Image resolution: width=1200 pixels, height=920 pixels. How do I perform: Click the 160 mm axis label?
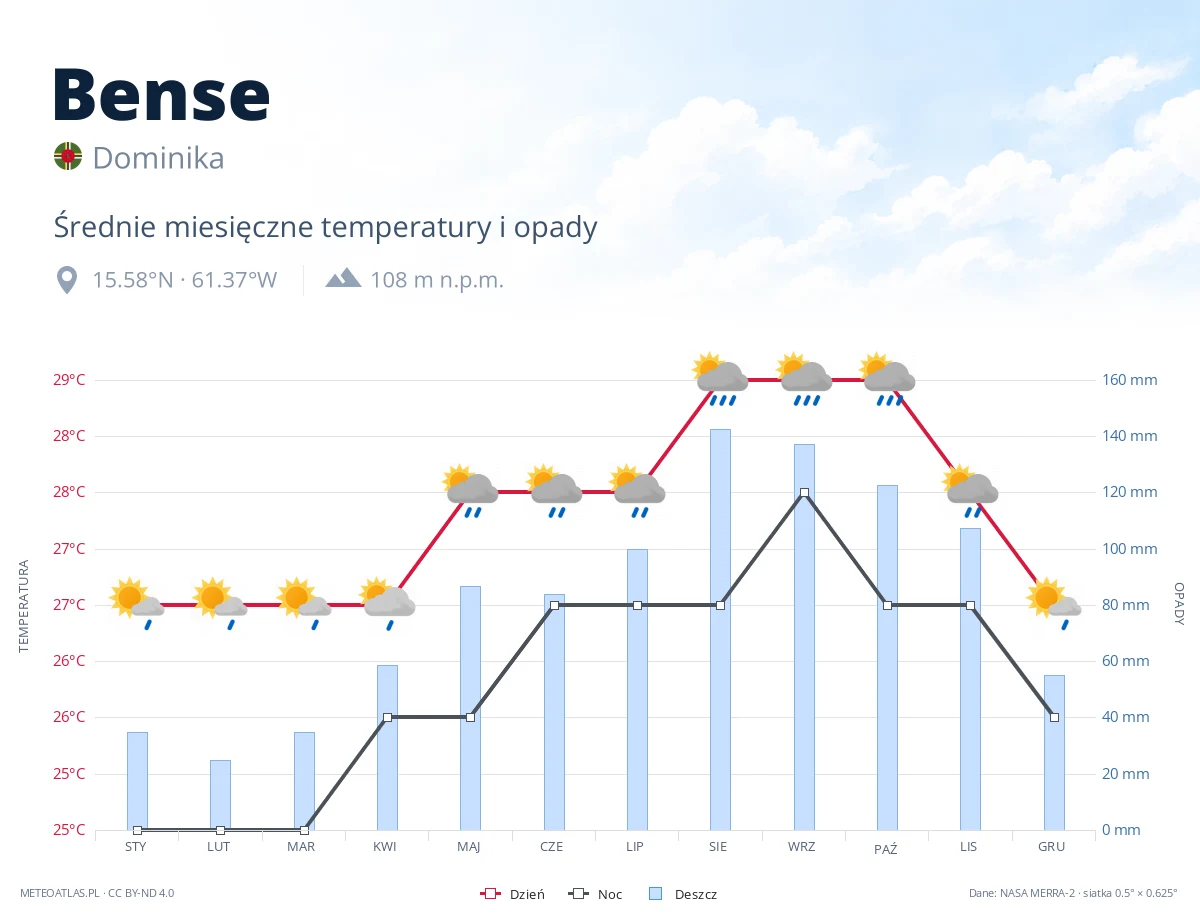pos(1130,380)
